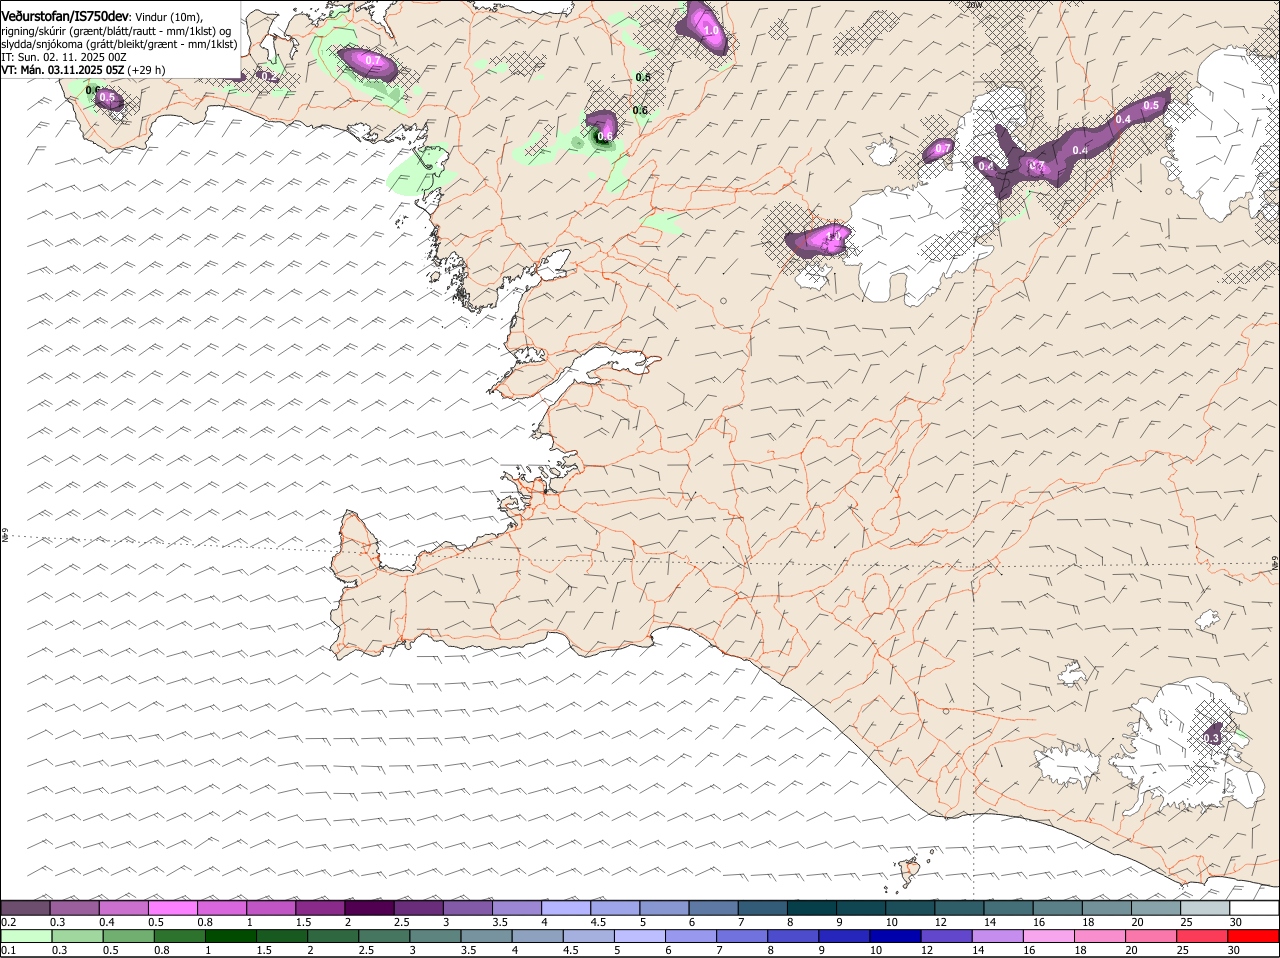Select the bright red bottom-row swatch after 30
The image size is (1280, 958).
tap(1254, 936)
